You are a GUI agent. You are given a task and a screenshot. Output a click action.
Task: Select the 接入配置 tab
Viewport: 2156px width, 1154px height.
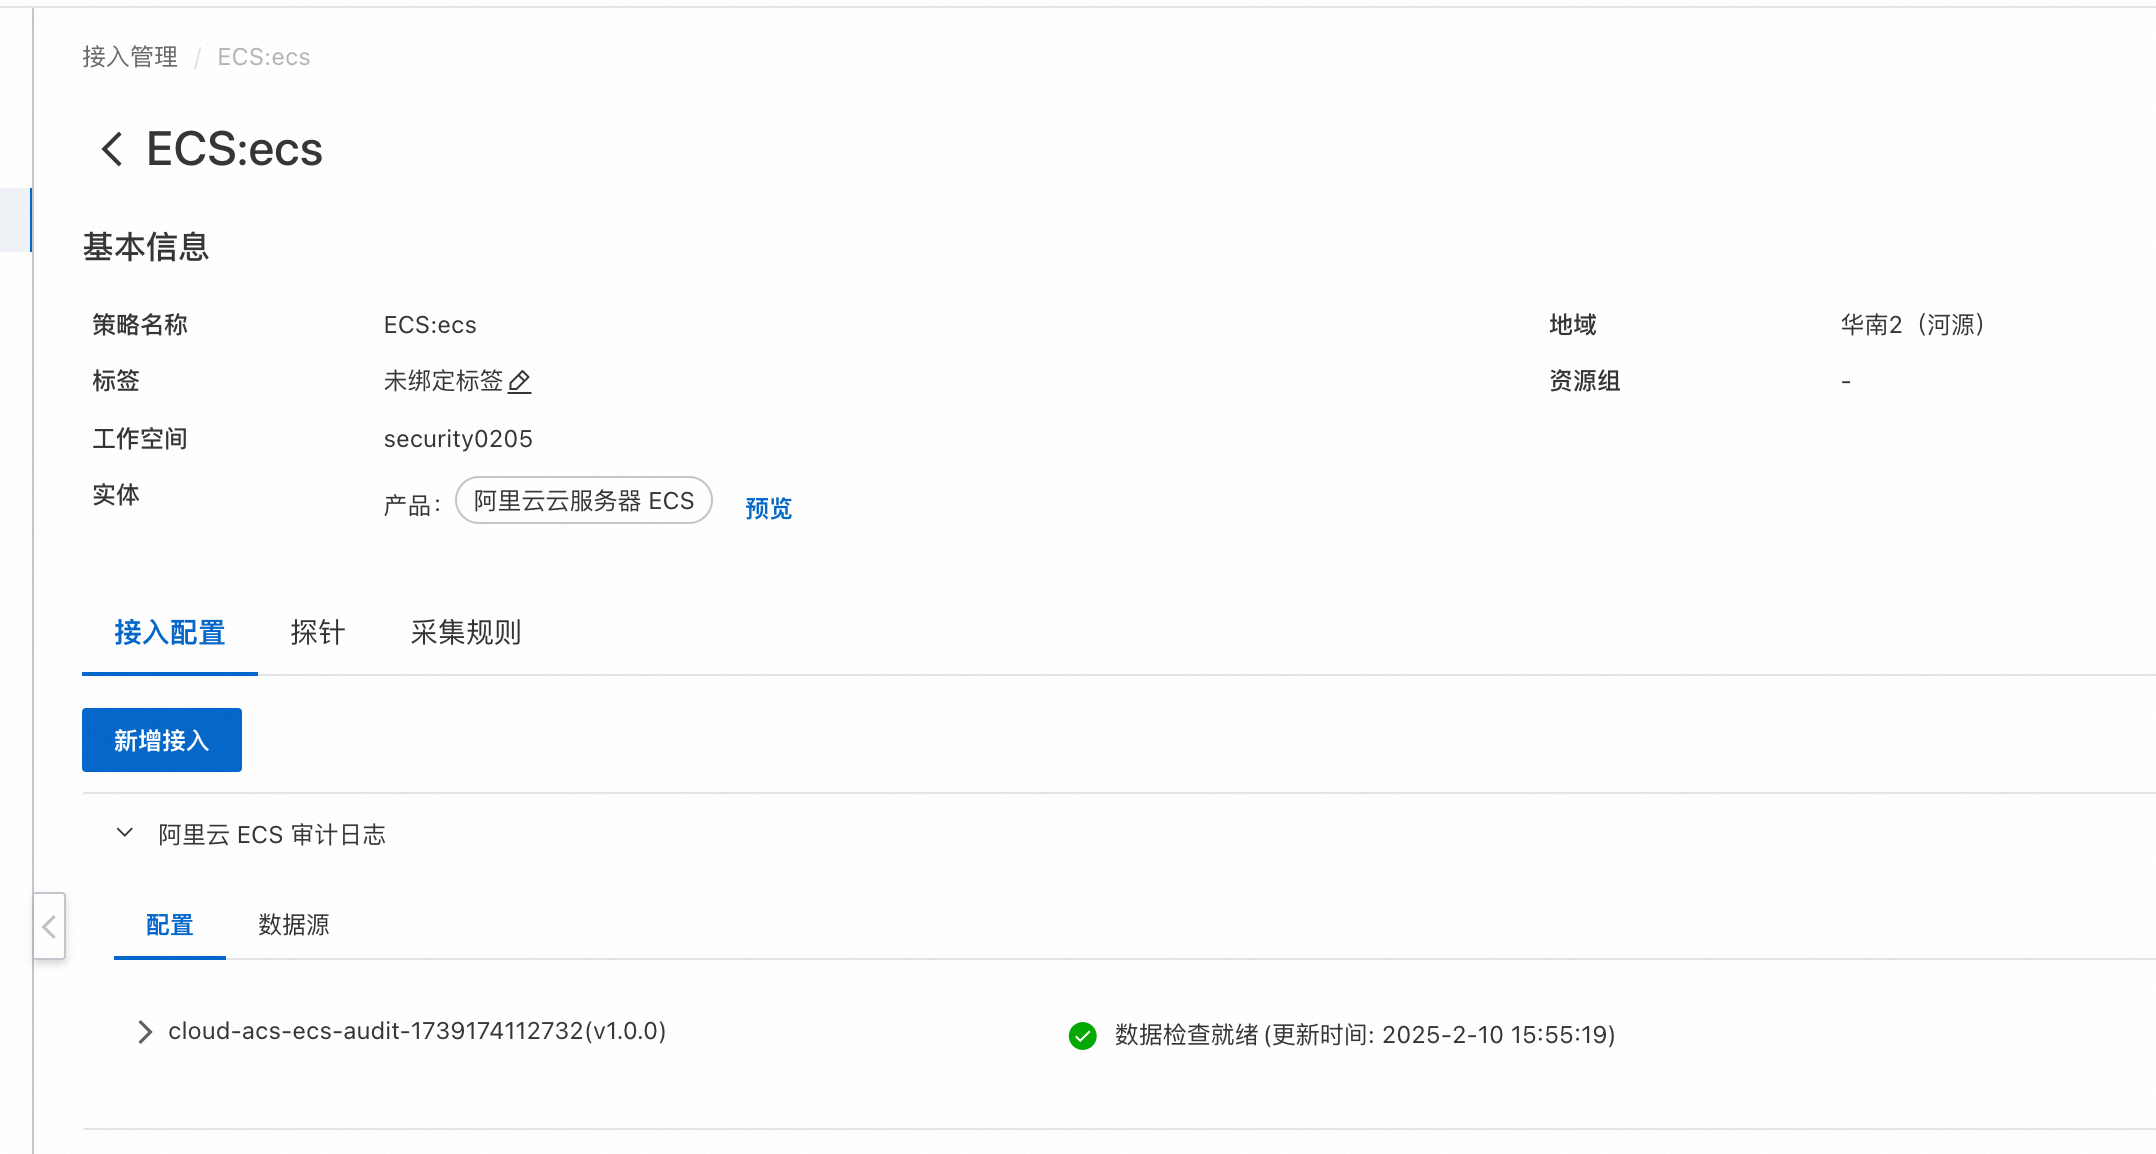[170, 632]
